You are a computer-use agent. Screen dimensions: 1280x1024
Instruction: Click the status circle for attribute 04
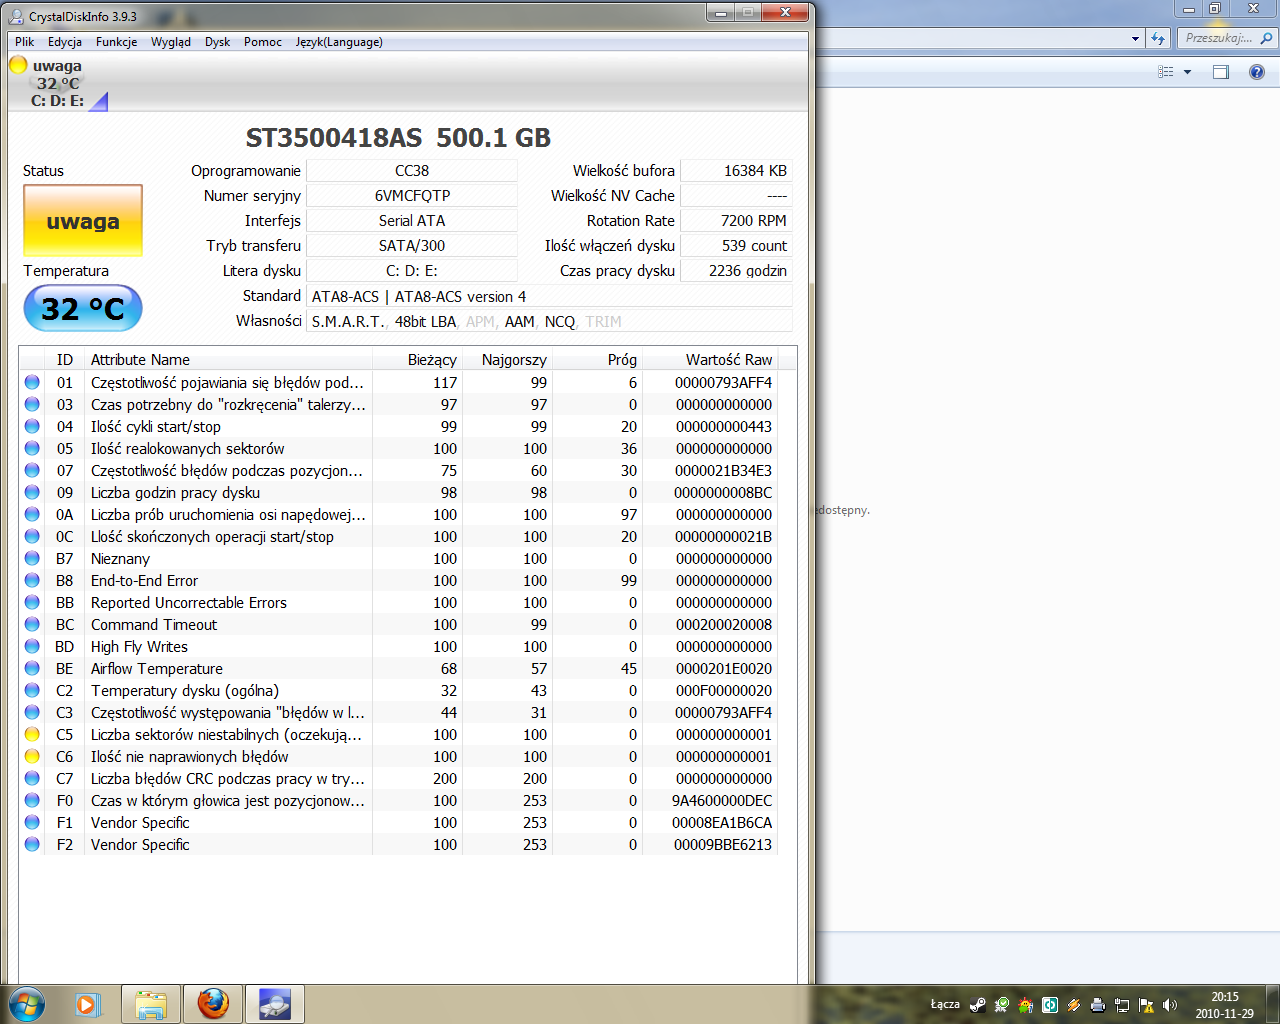click(32, 426)
